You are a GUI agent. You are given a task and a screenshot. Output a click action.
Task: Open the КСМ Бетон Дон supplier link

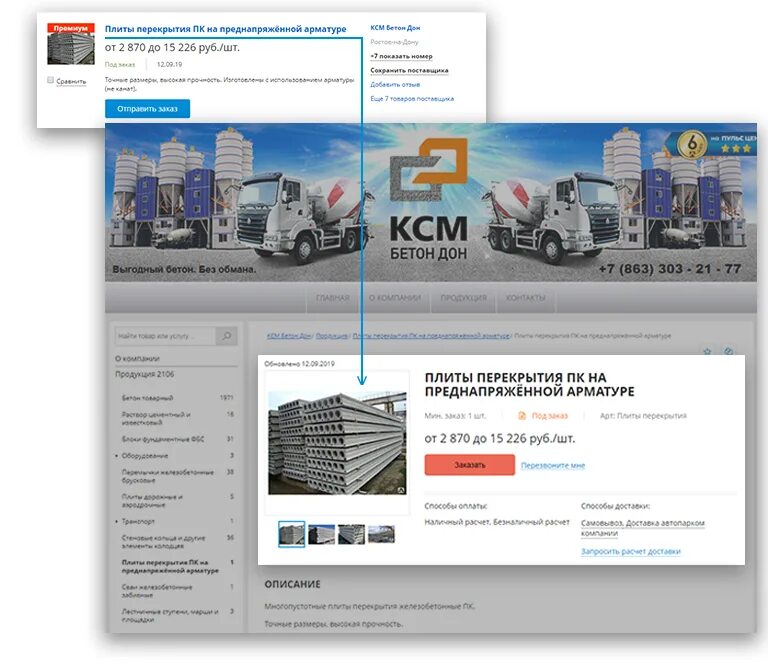(x=395, y=28)
